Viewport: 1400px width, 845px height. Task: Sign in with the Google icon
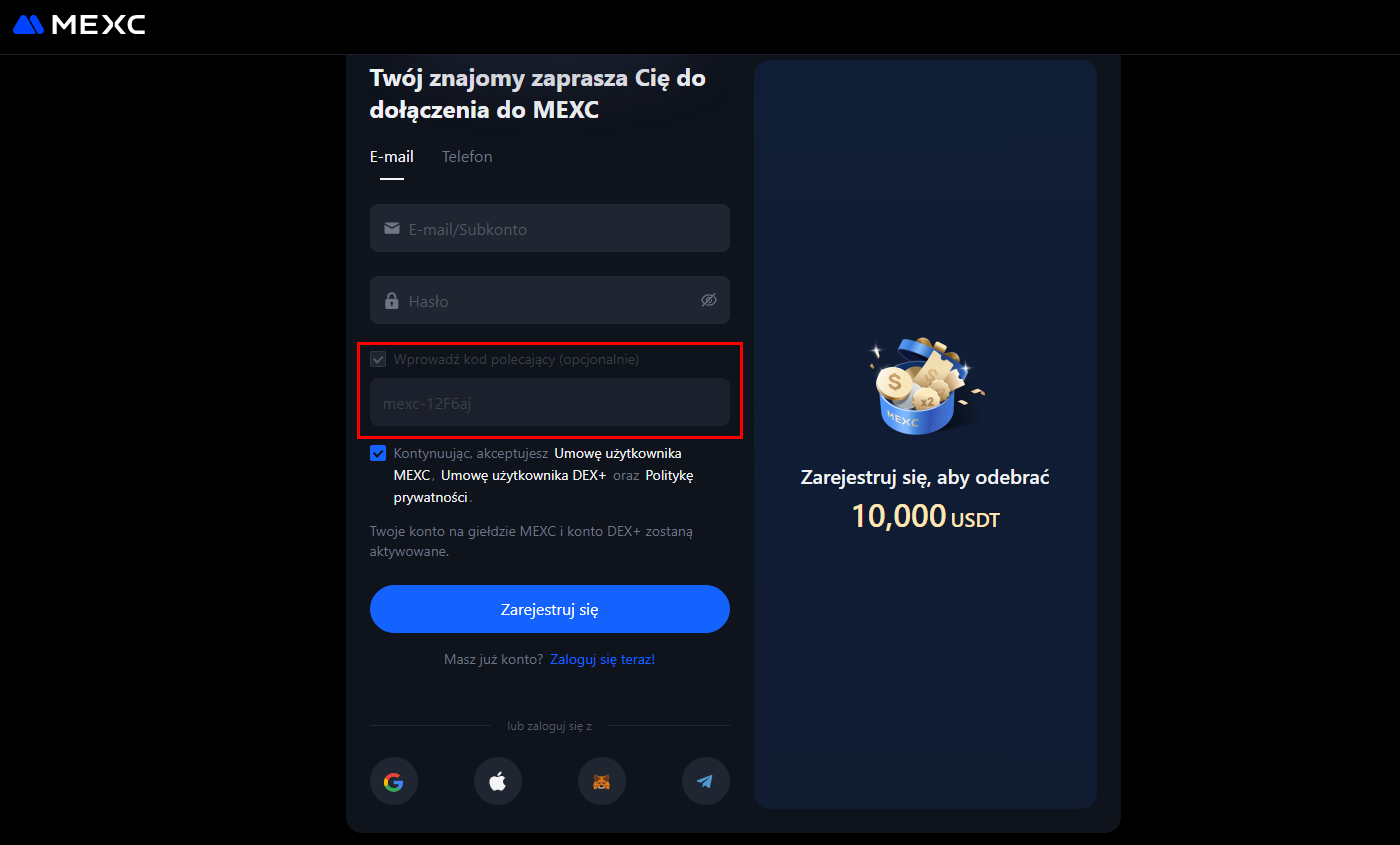[x=394, y=781]
